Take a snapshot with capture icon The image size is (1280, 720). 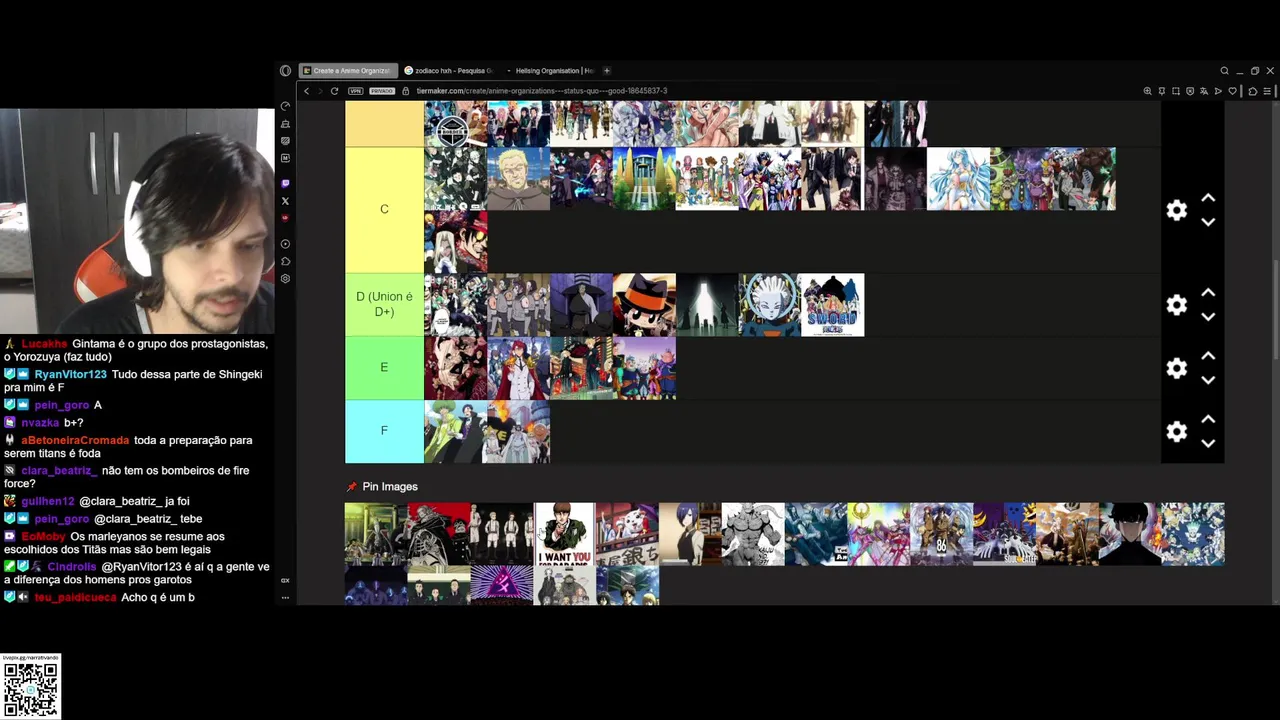1176,91
